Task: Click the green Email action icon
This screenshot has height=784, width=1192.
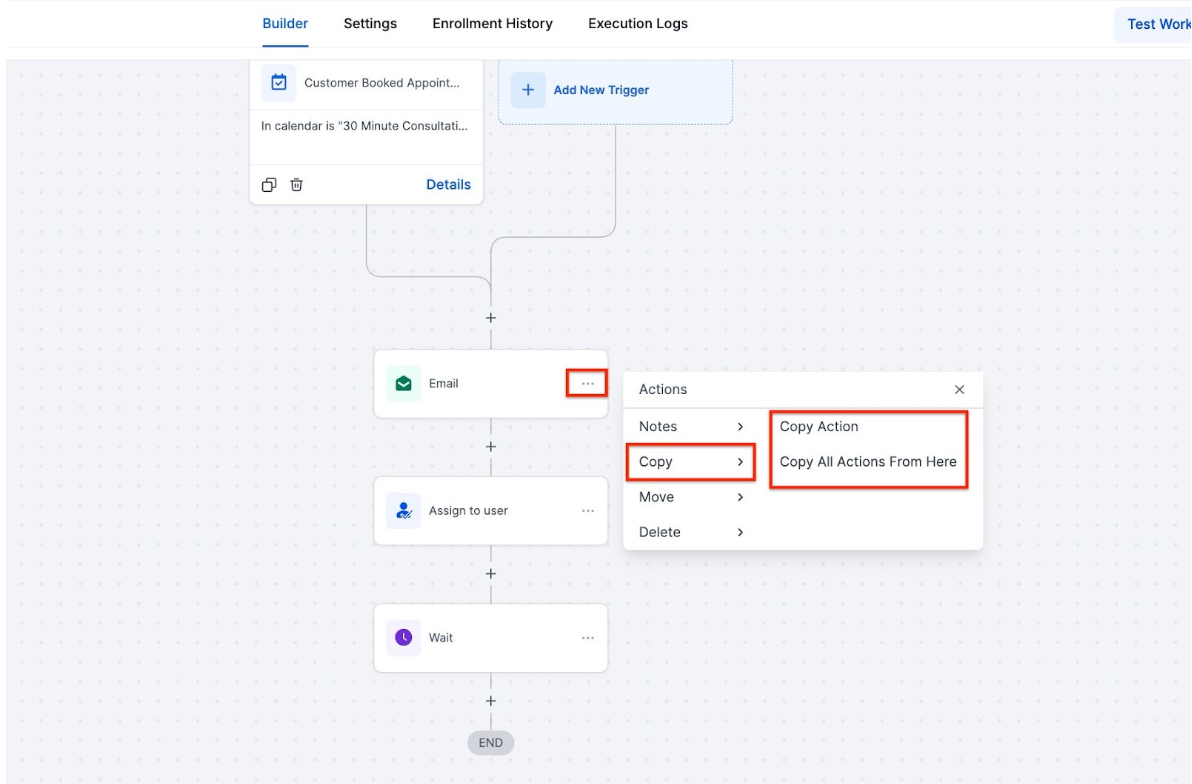Action: click(x=403, y=383)
